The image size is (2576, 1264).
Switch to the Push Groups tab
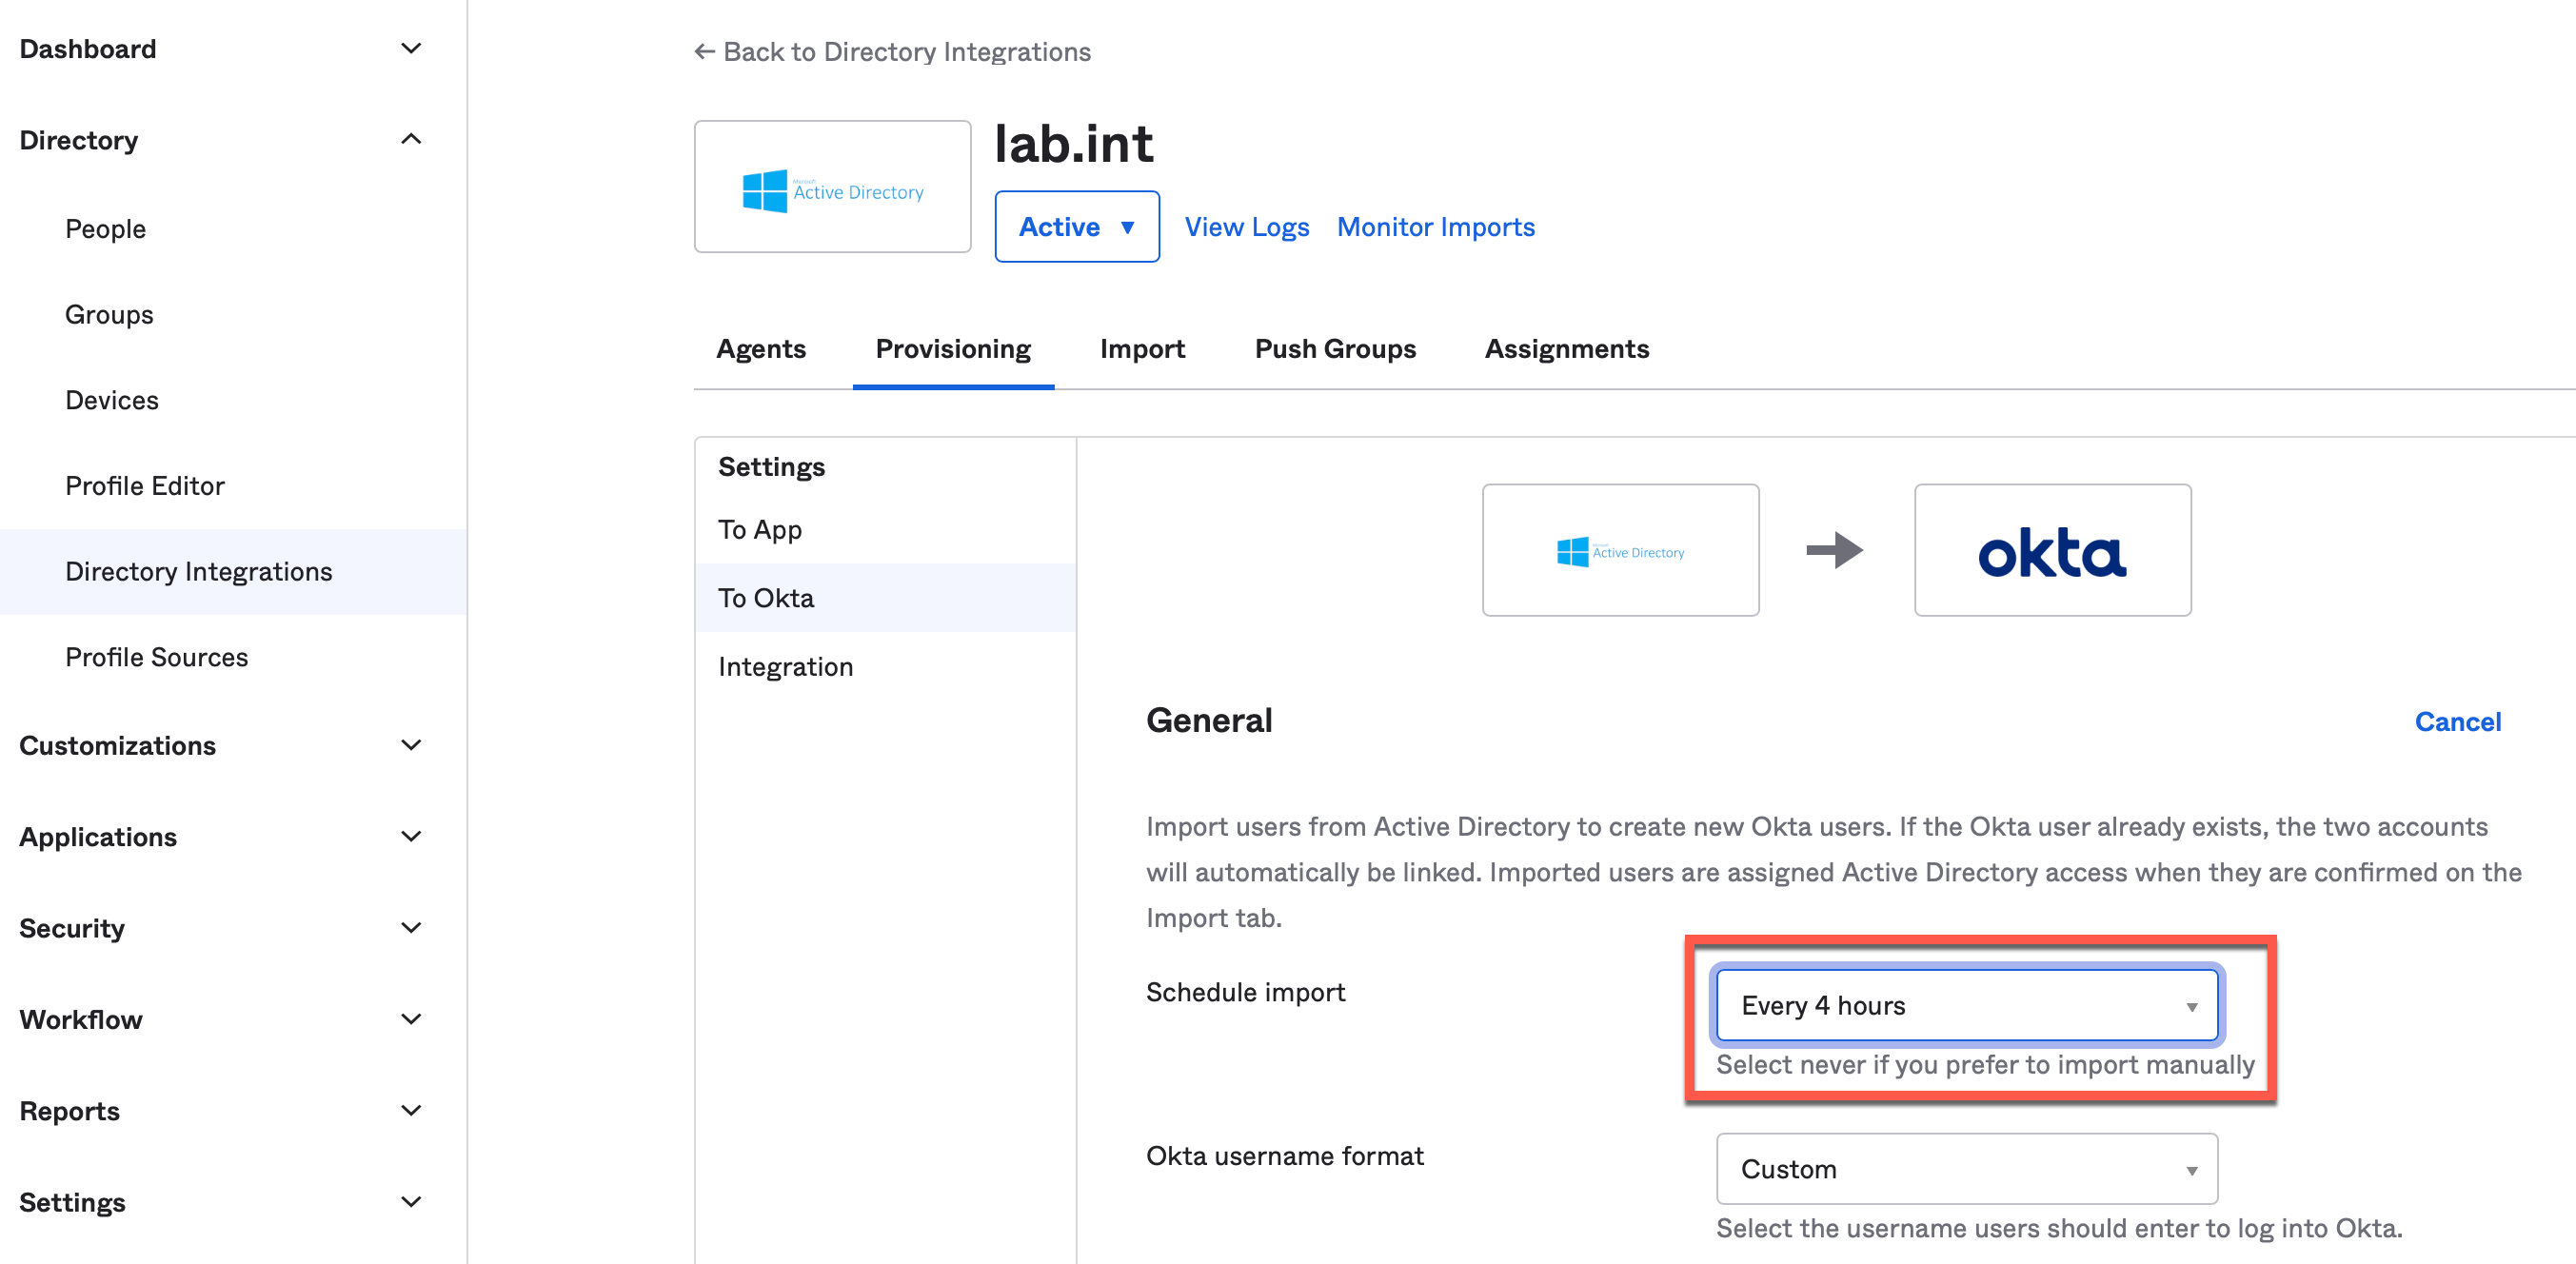(x=1334, y=349)
